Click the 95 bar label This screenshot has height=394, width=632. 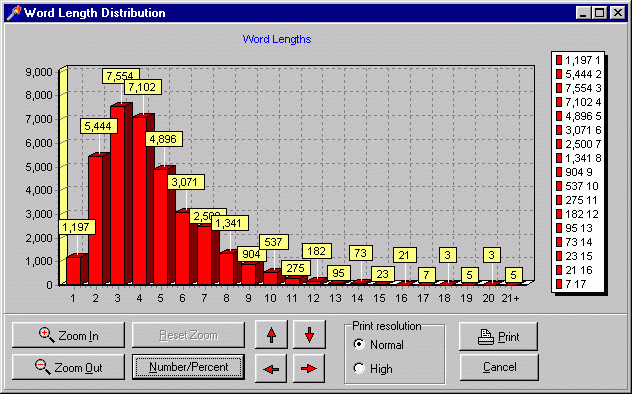pos(339,273)
